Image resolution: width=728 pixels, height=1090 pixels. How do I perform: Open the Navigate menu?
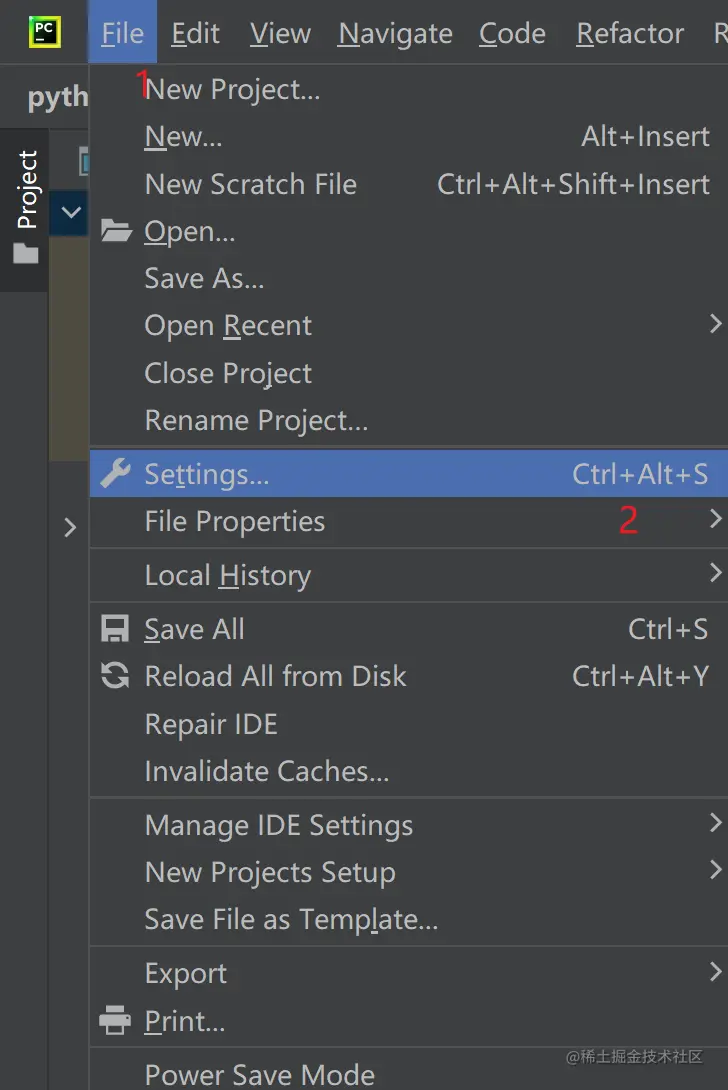point(395,33)
